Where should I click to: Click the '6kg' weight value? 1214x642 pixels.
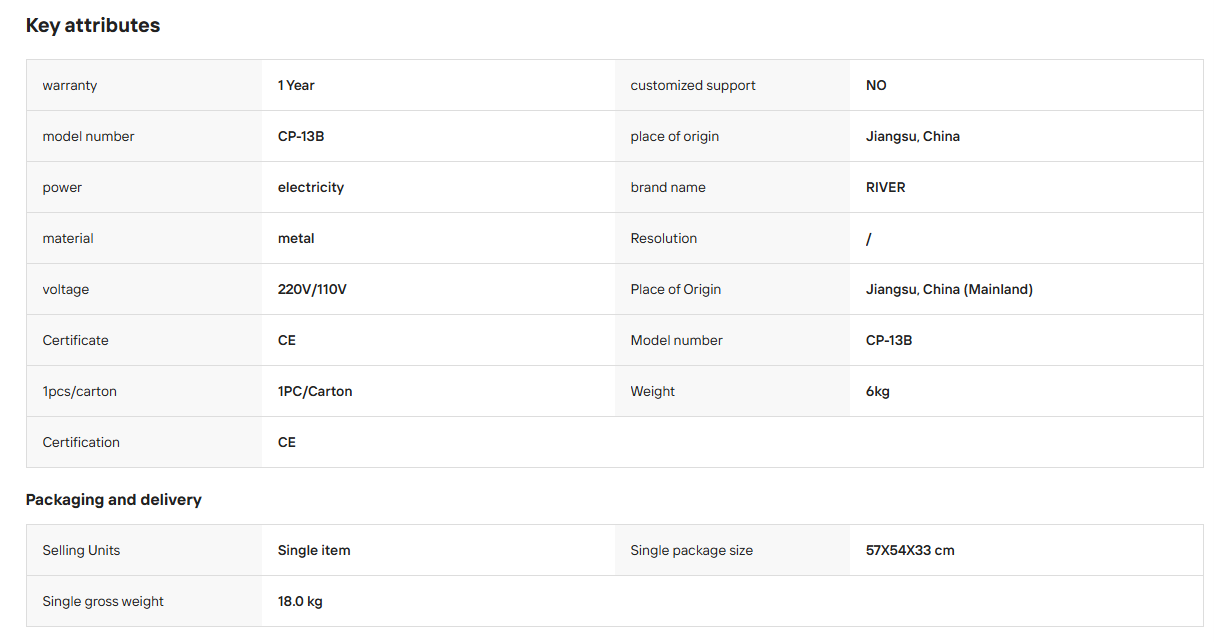pos(878,391)
